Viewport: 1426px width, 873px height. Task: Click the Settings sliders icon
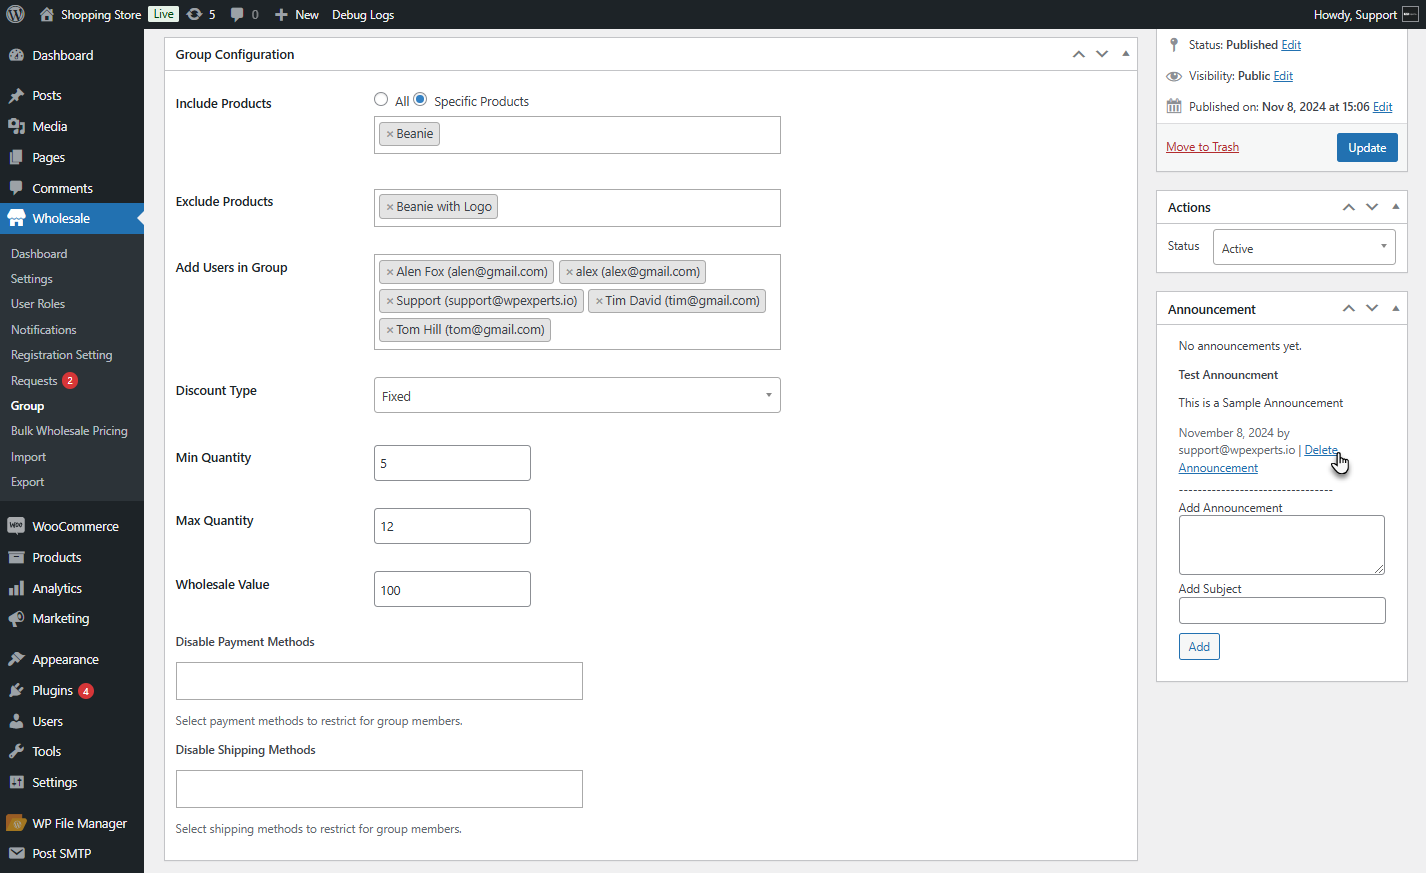point(16,783)
